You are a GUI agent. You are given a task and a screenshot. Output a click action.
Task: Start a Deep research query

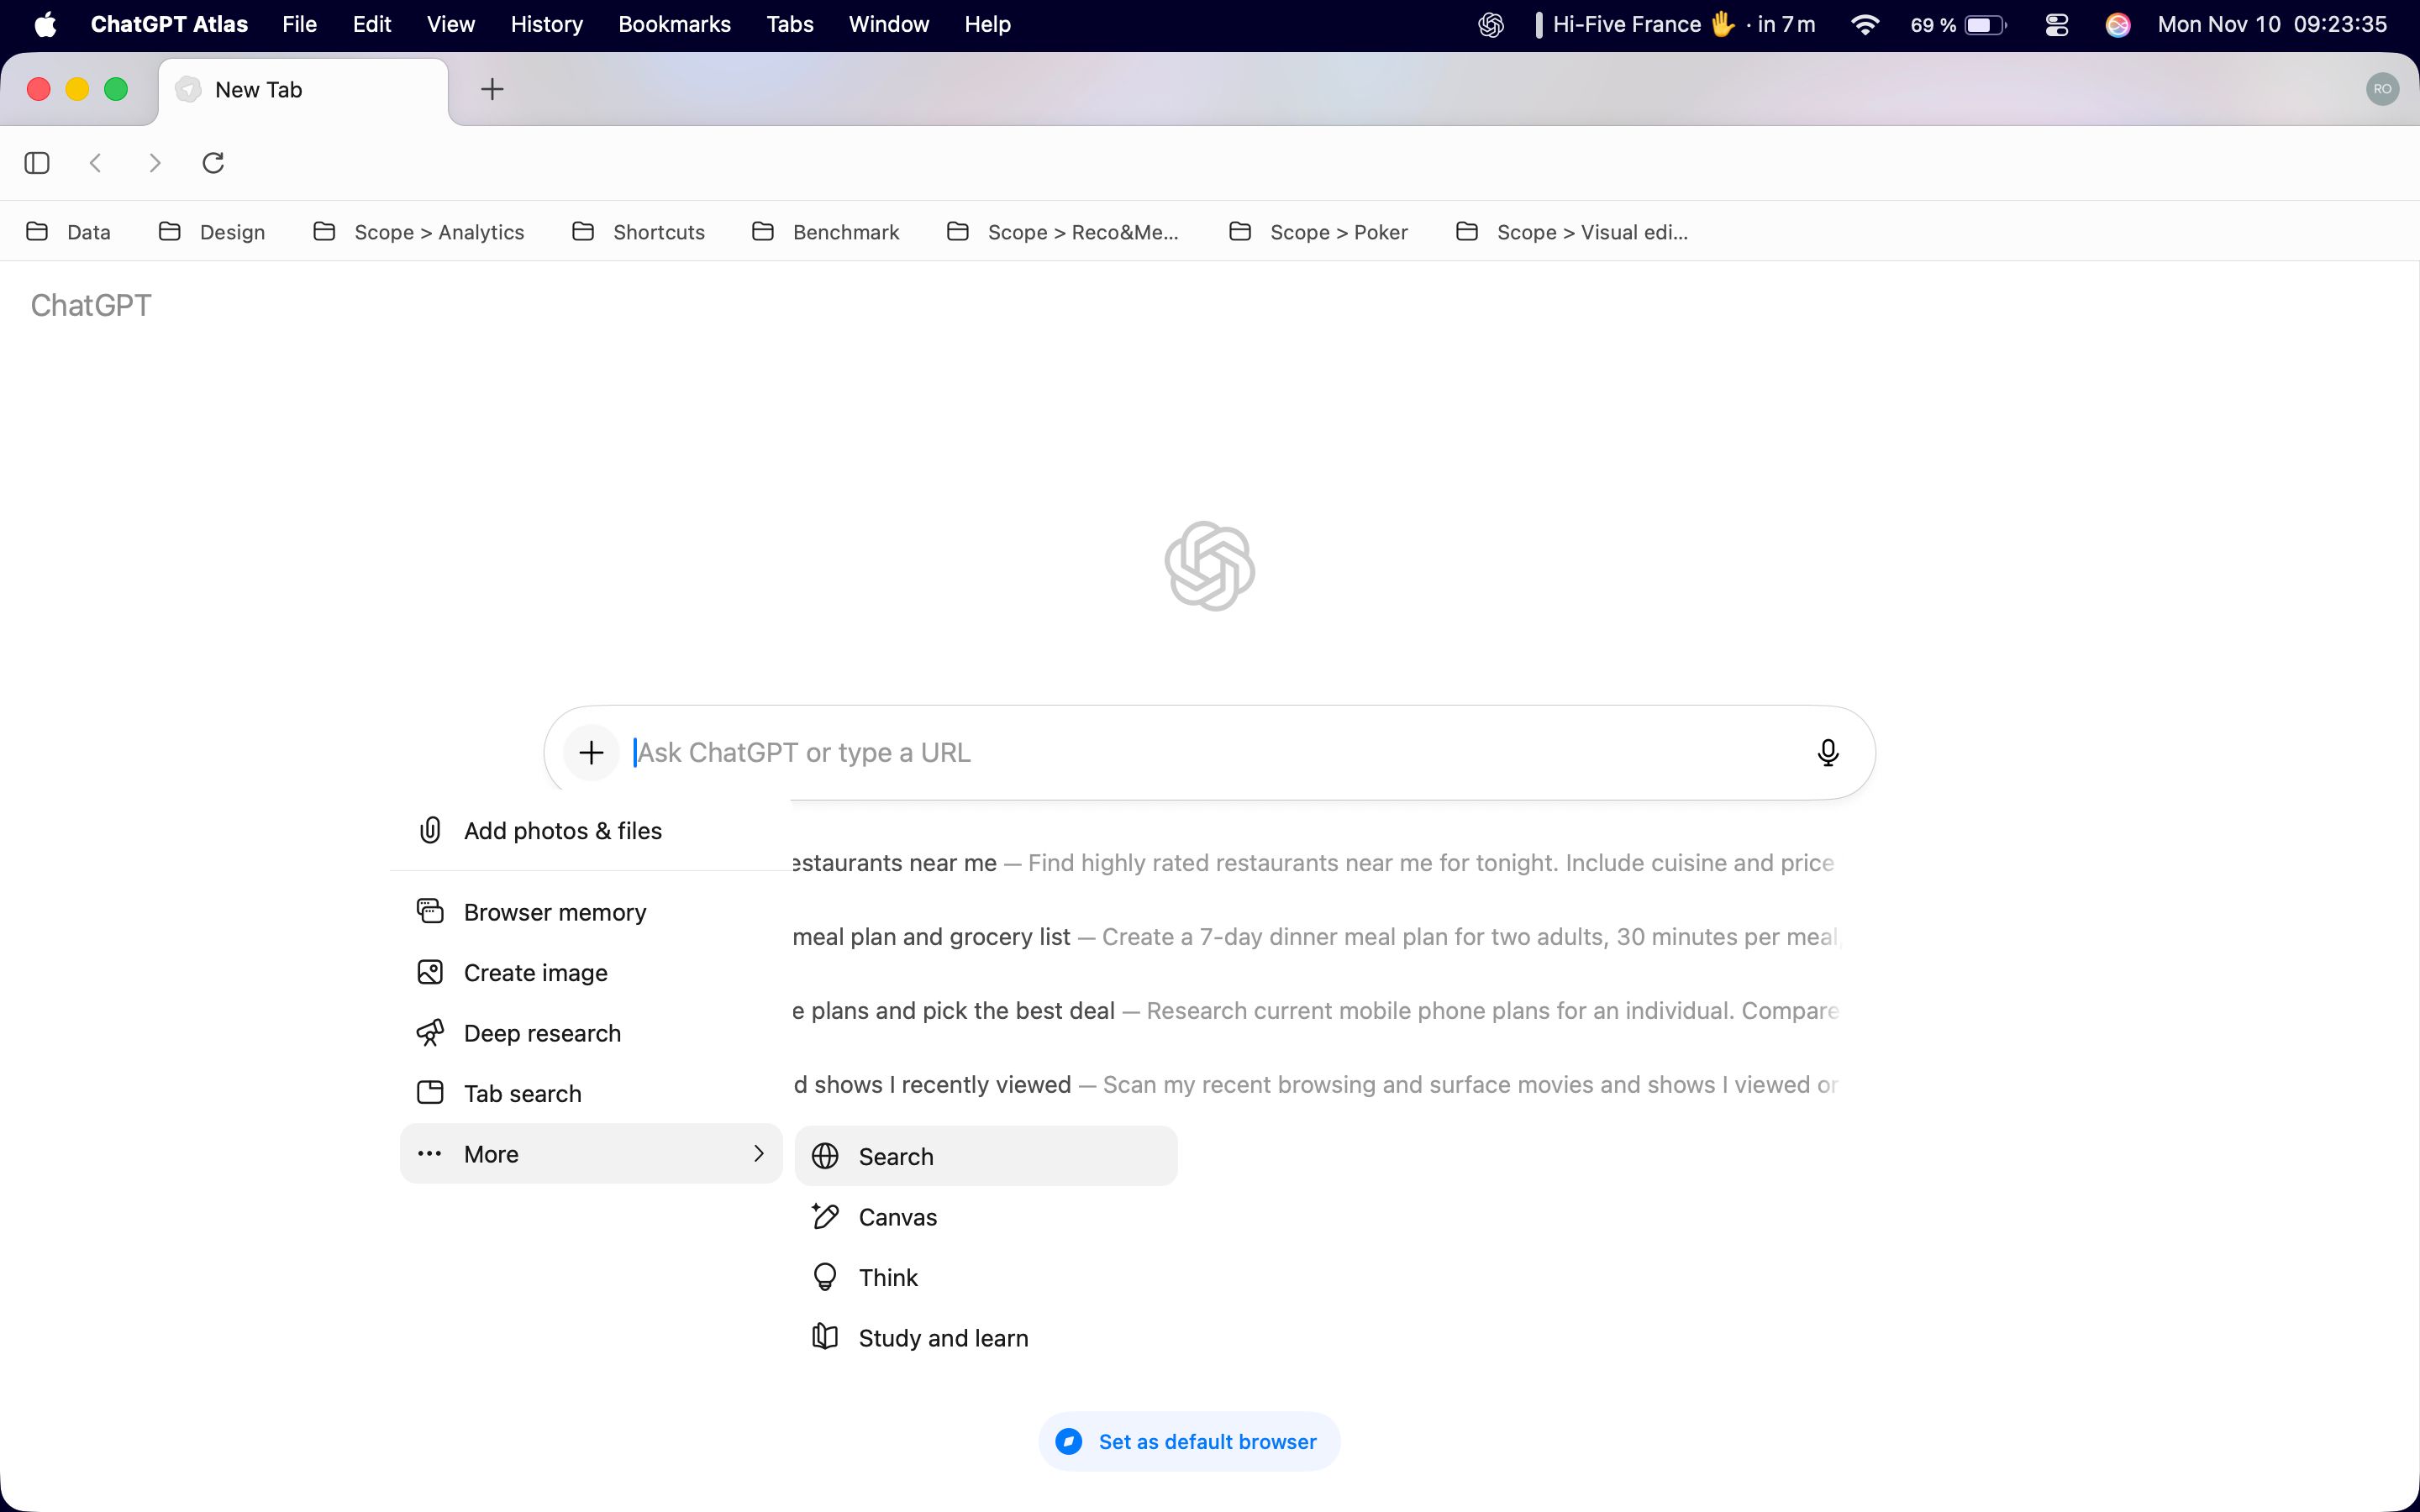coord(541,1032)
